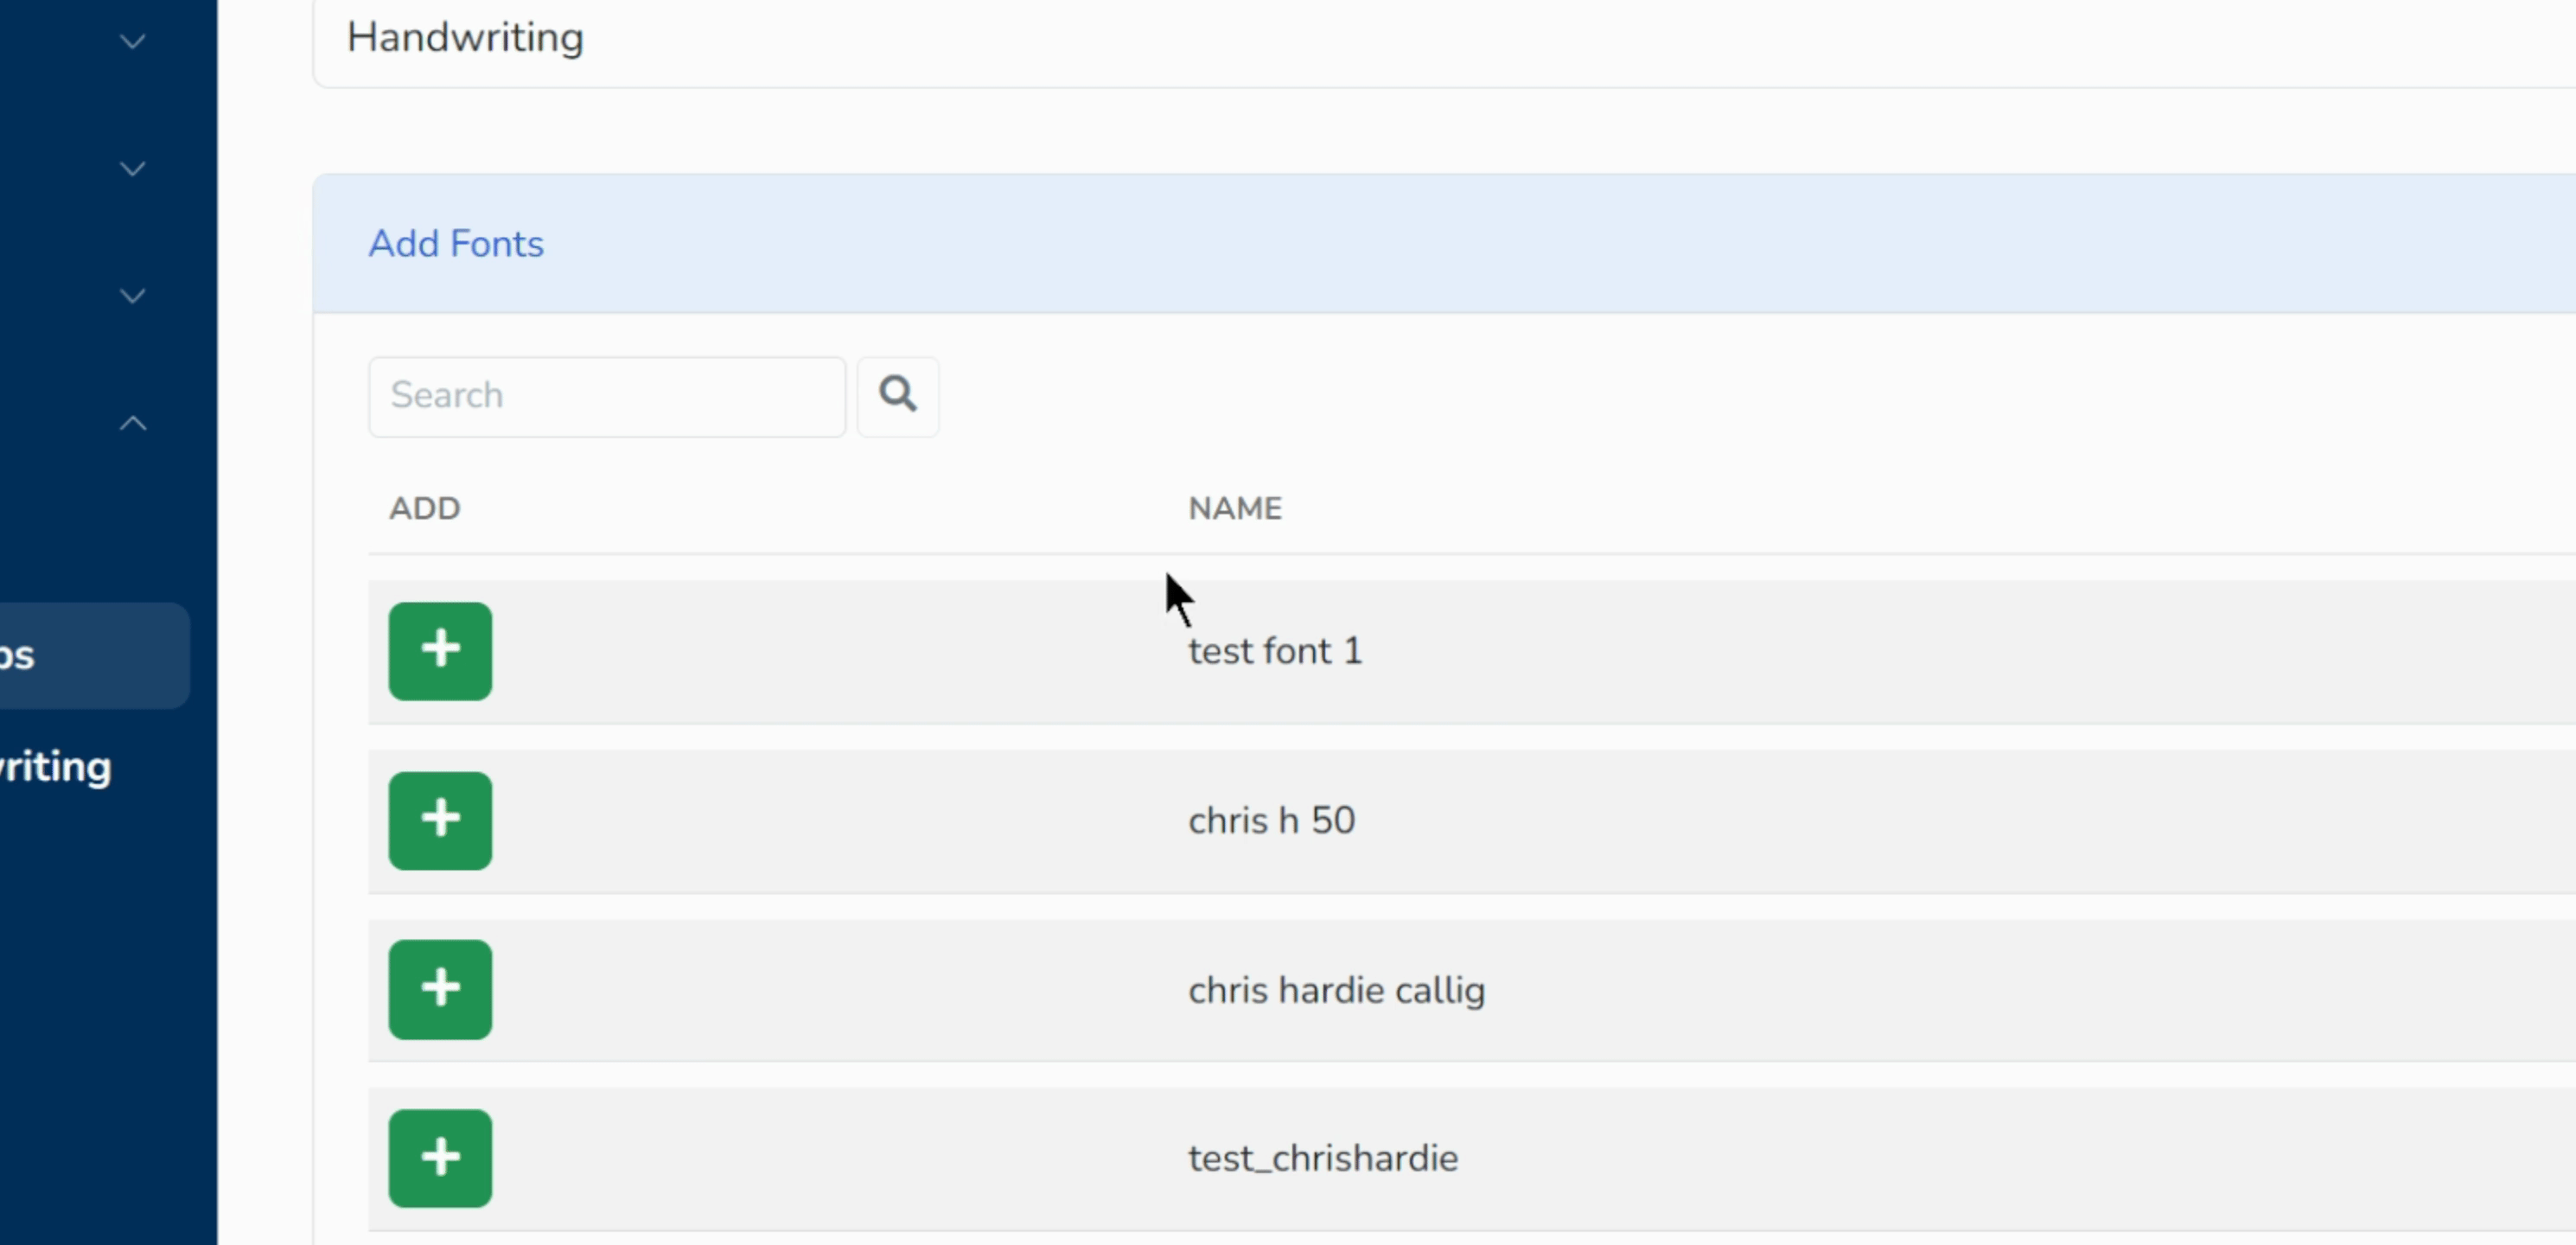This screenshot has width=2576, height=1245.
Task: Click the NAME column header
Action: point(1234,508)
